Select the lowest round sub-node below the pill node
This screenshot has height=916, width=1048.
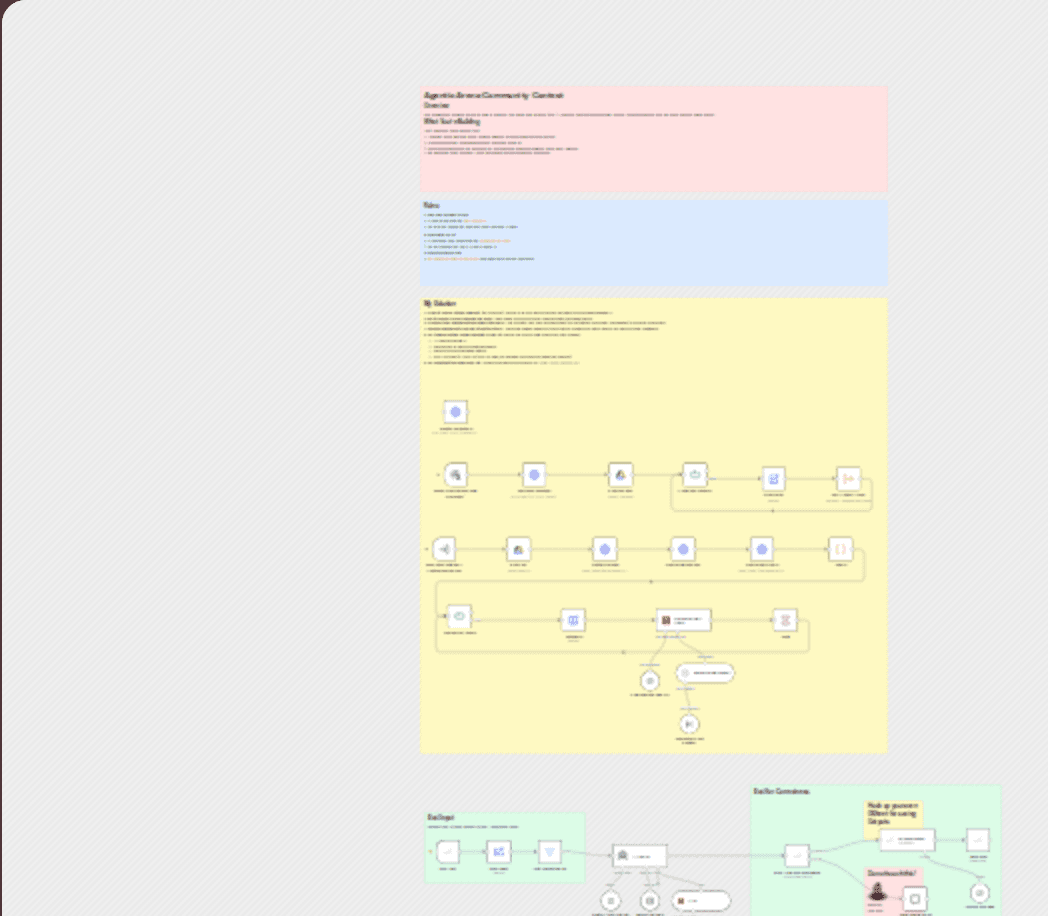click(x=689, y=724)
